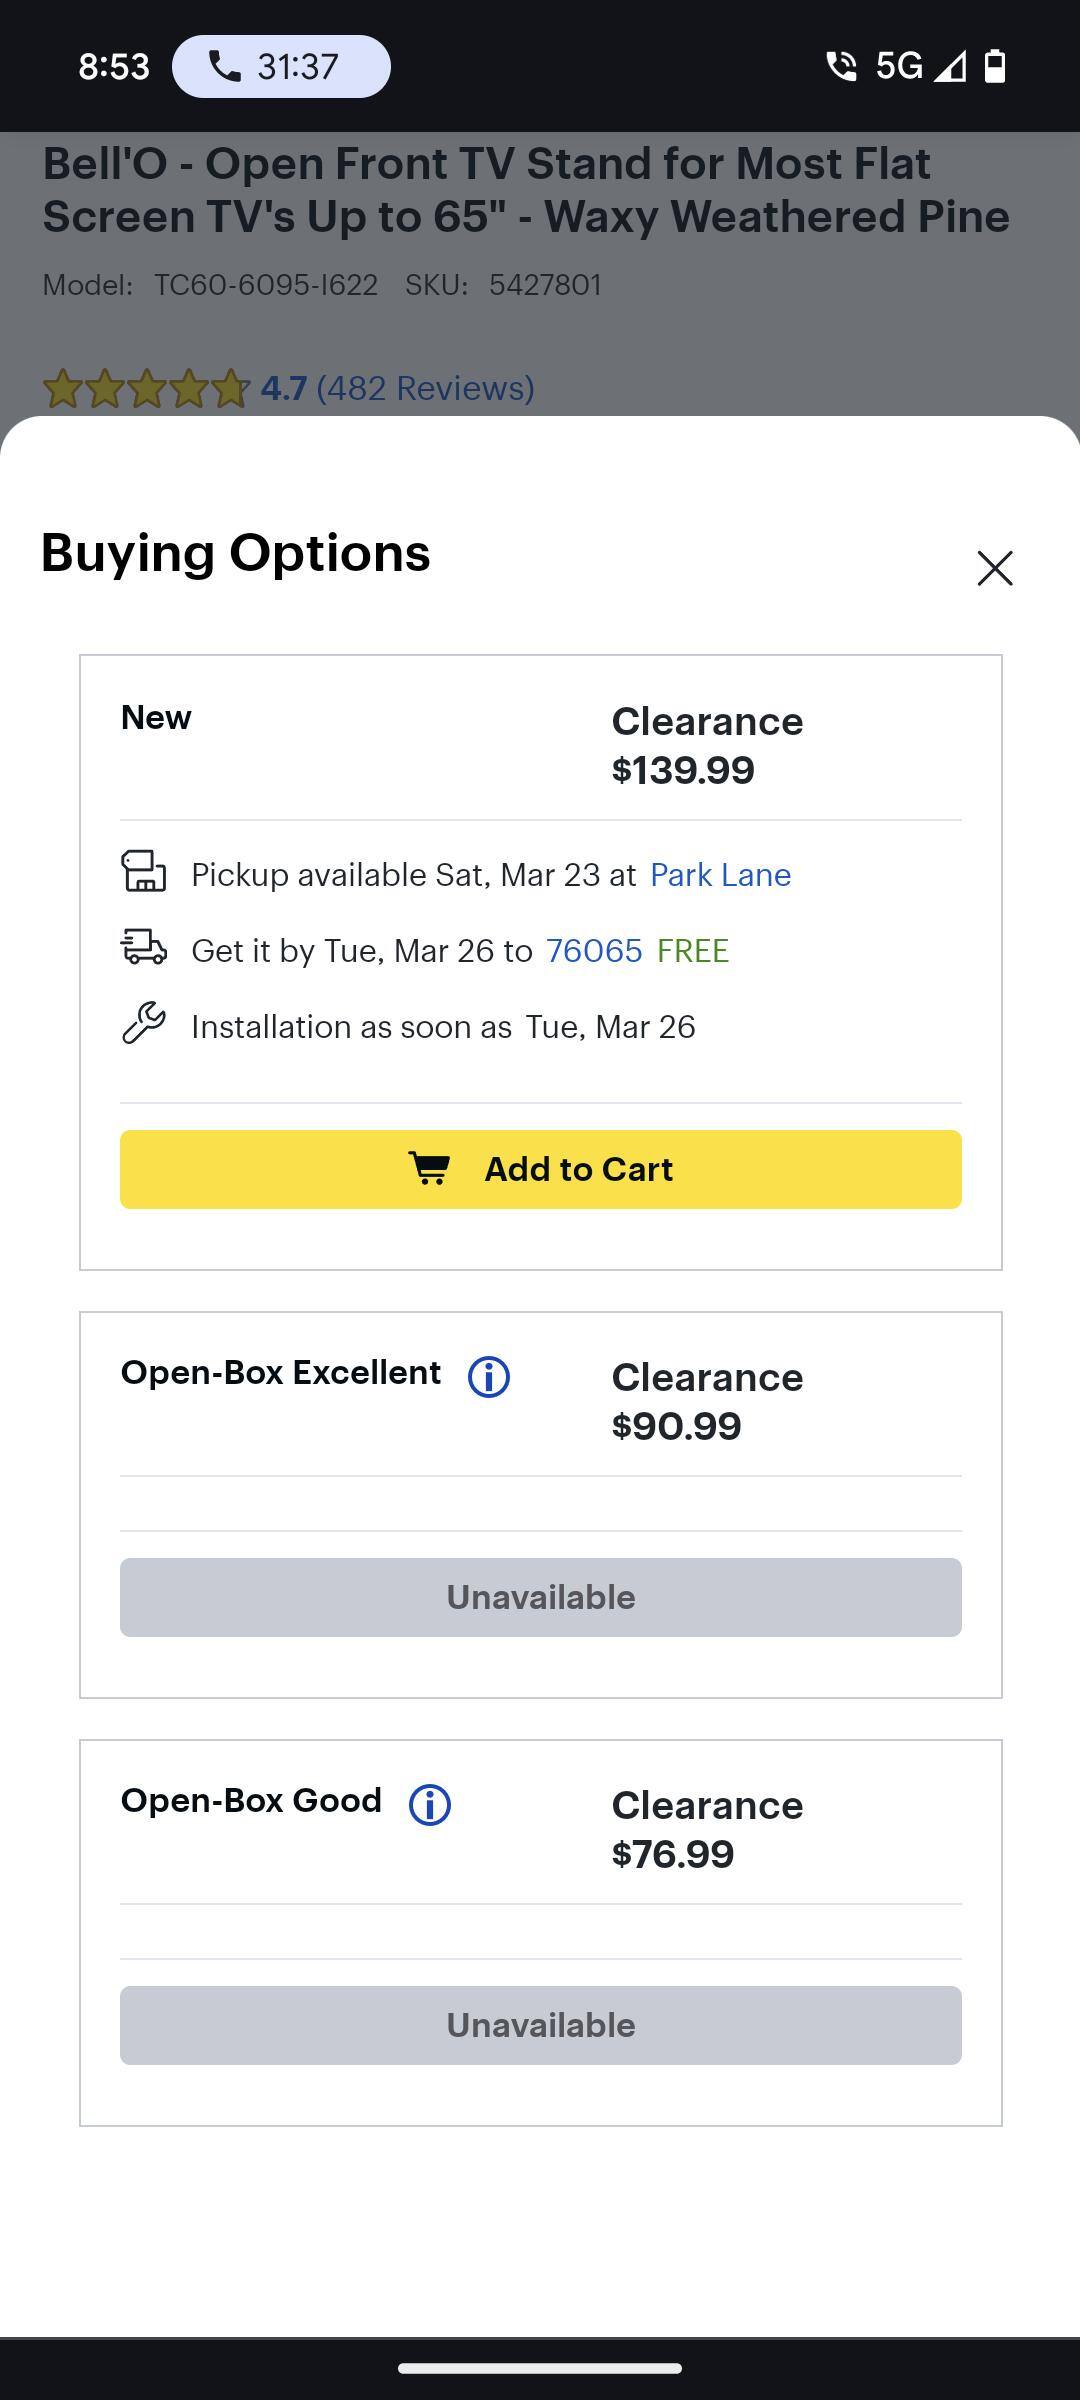Image resolution: width=1080 pixels, height=2400 pixels.
Task: Tap the five-star rating graphic
Action: pos(146,388)
